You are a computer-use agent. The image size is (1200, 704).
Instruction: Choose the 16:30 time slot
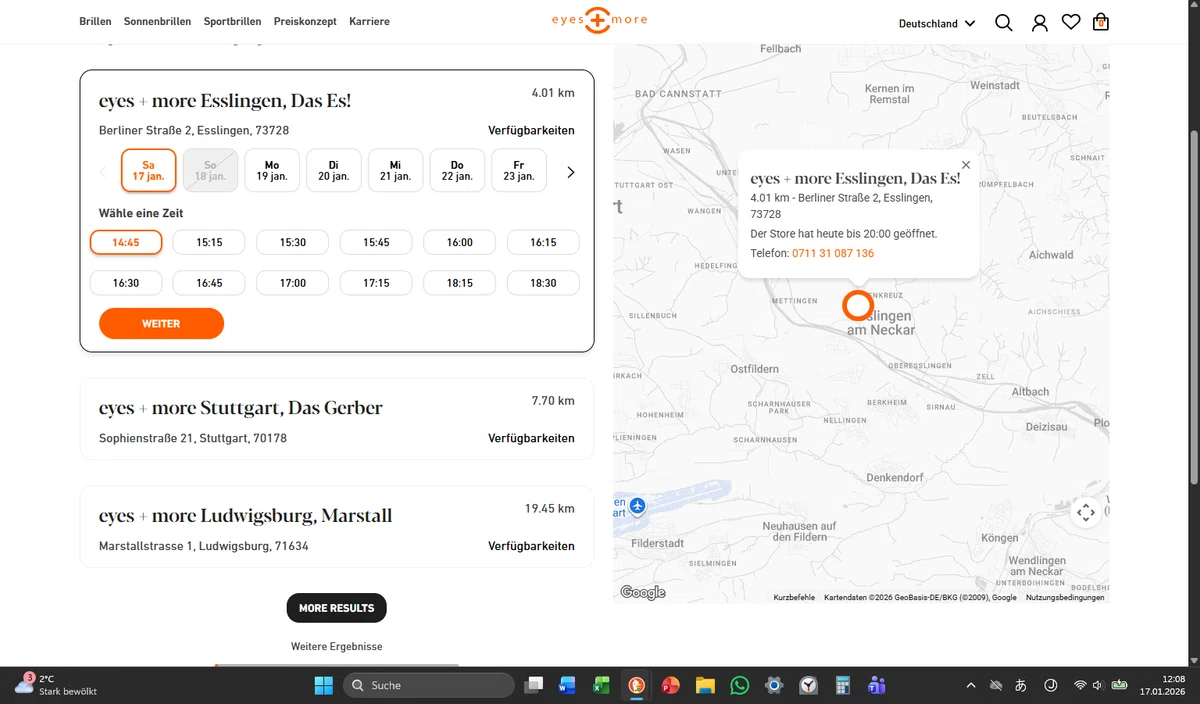click(x=126, y=283)
